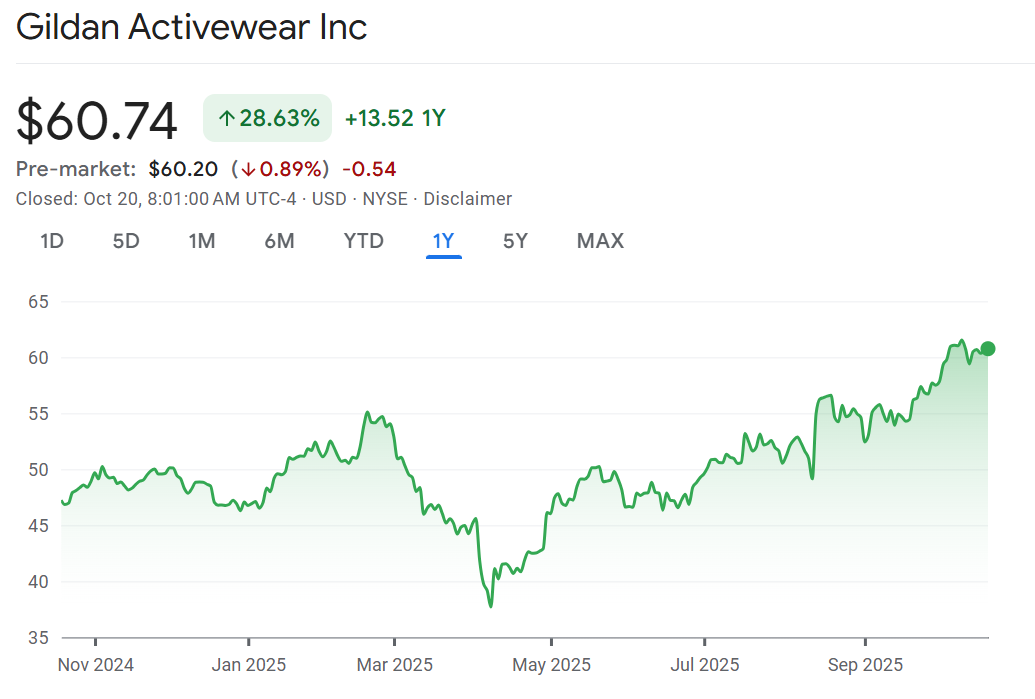This screenshot has width=1035, height=699.
Task: Click the pre-market price $60.20
Action: point(184,169)
